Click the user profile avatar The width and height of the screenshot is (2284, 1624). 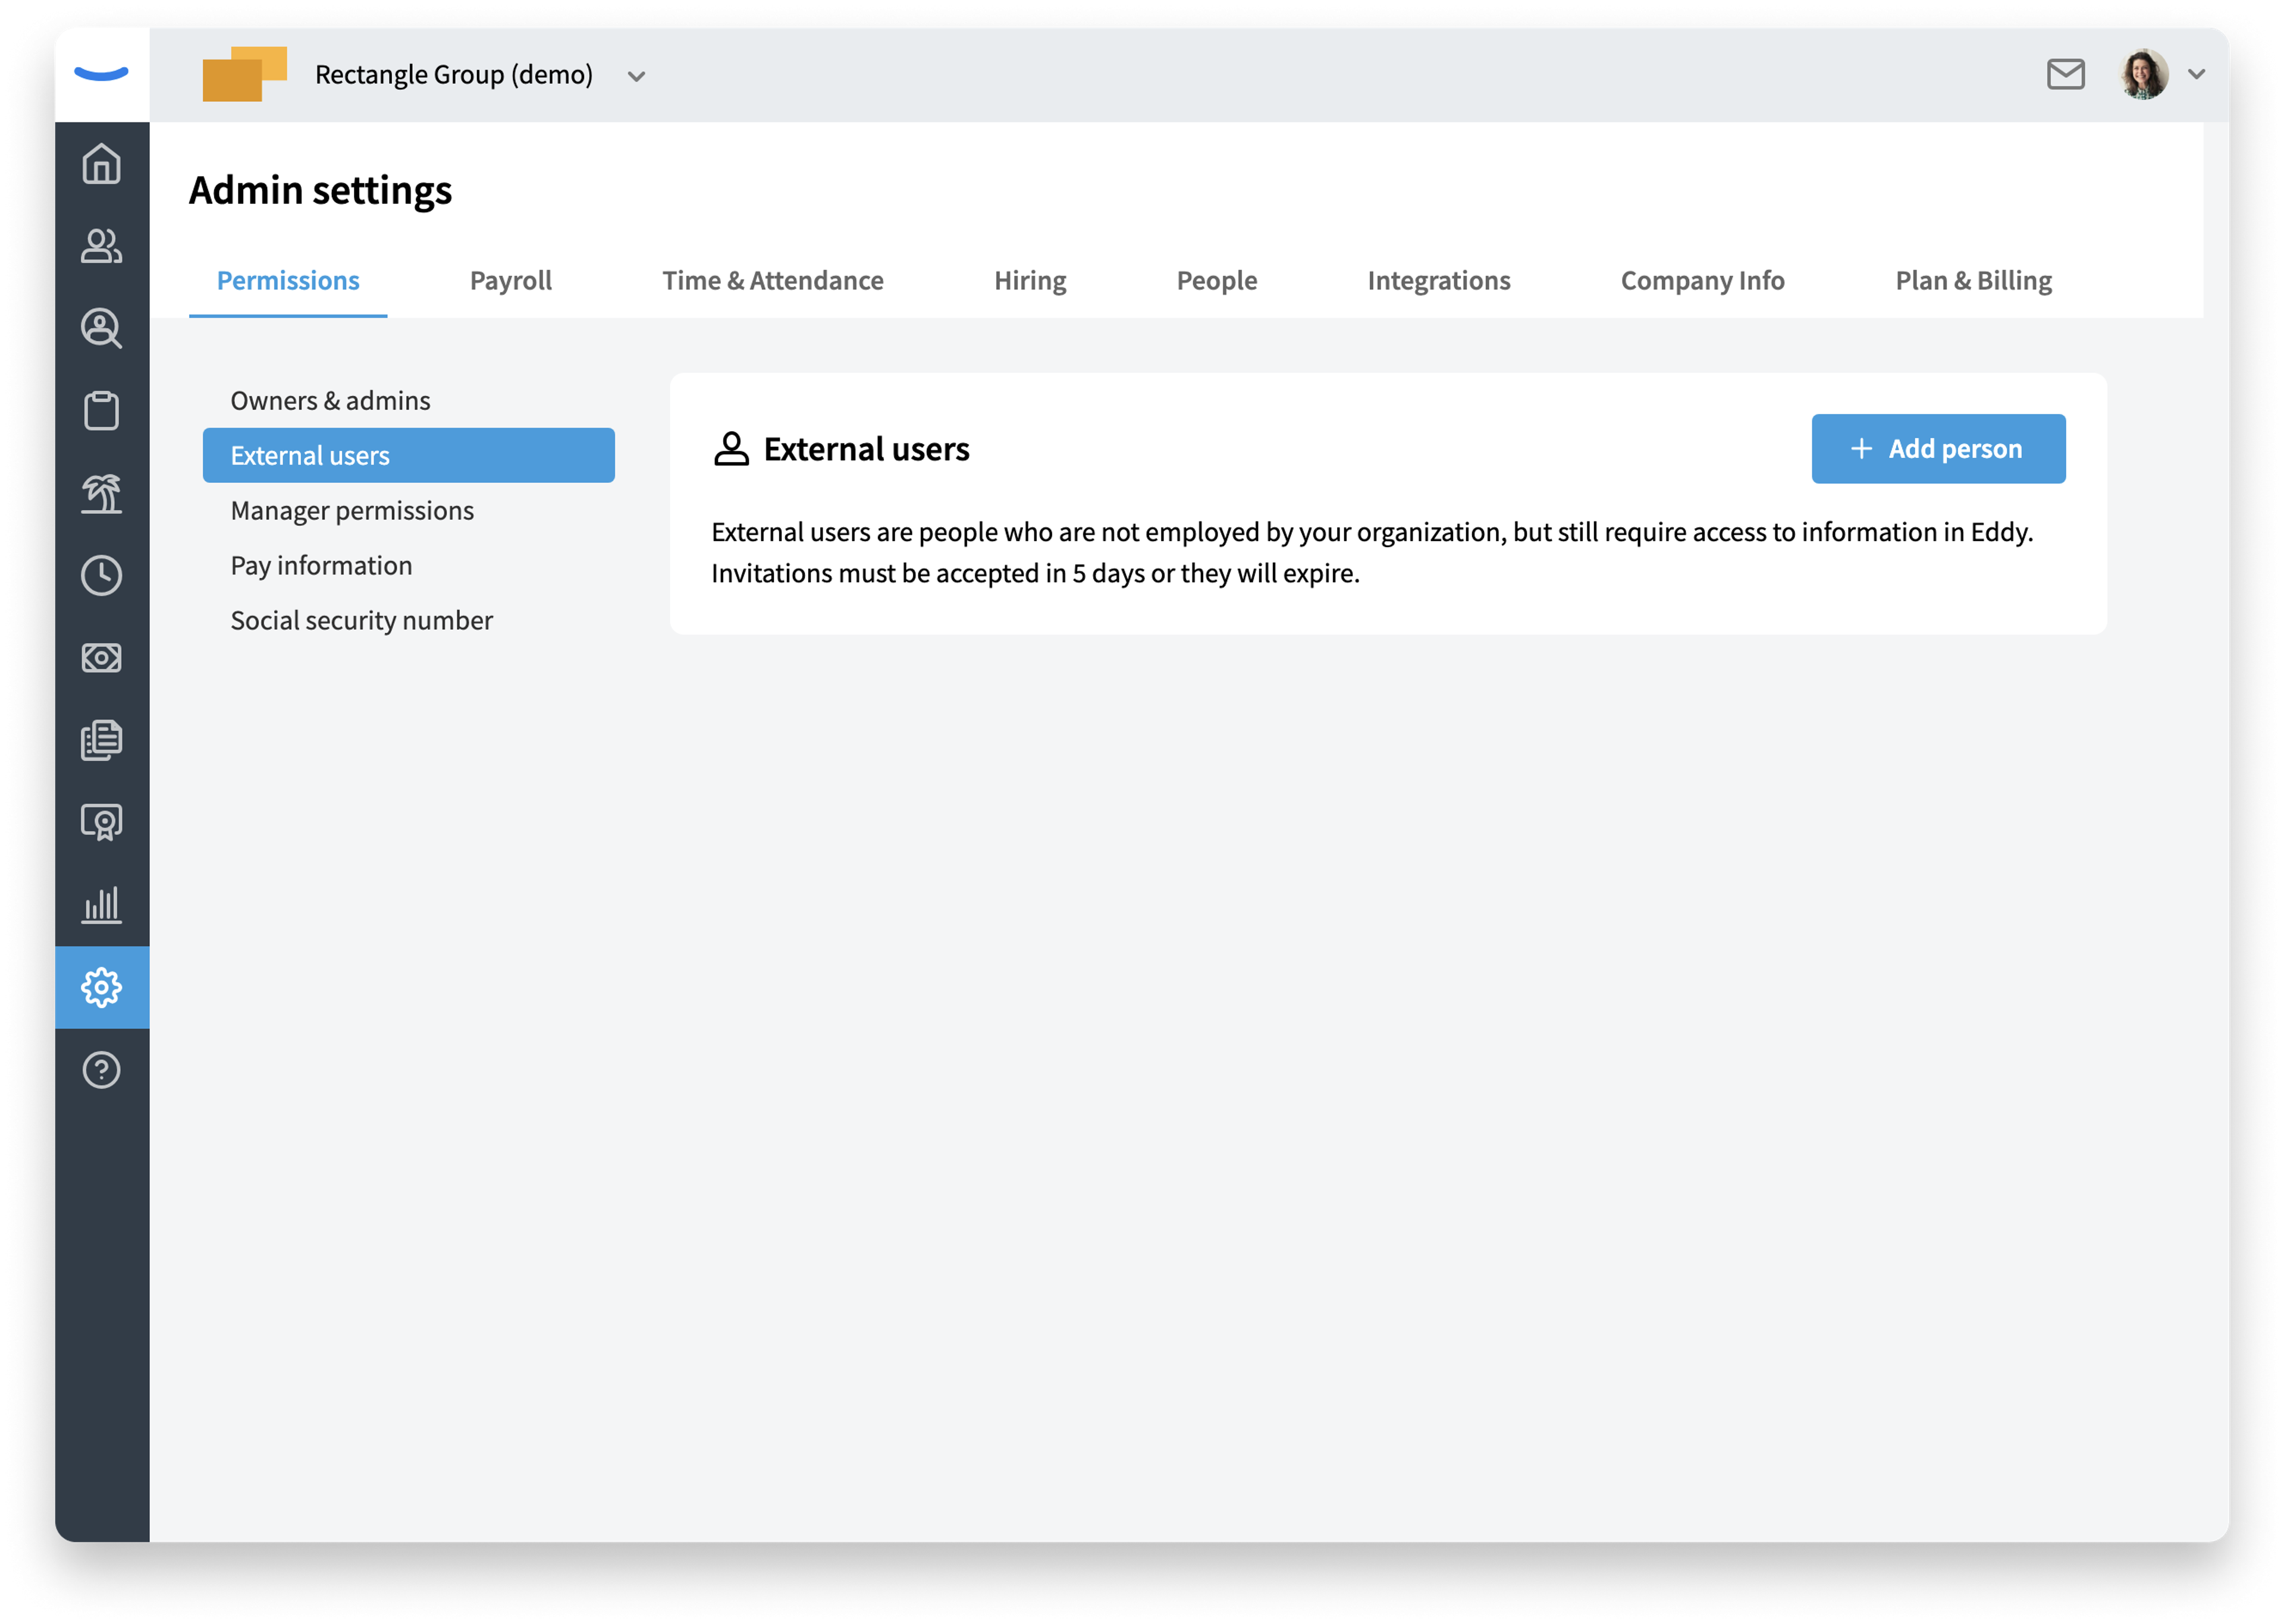[2144, 74]
